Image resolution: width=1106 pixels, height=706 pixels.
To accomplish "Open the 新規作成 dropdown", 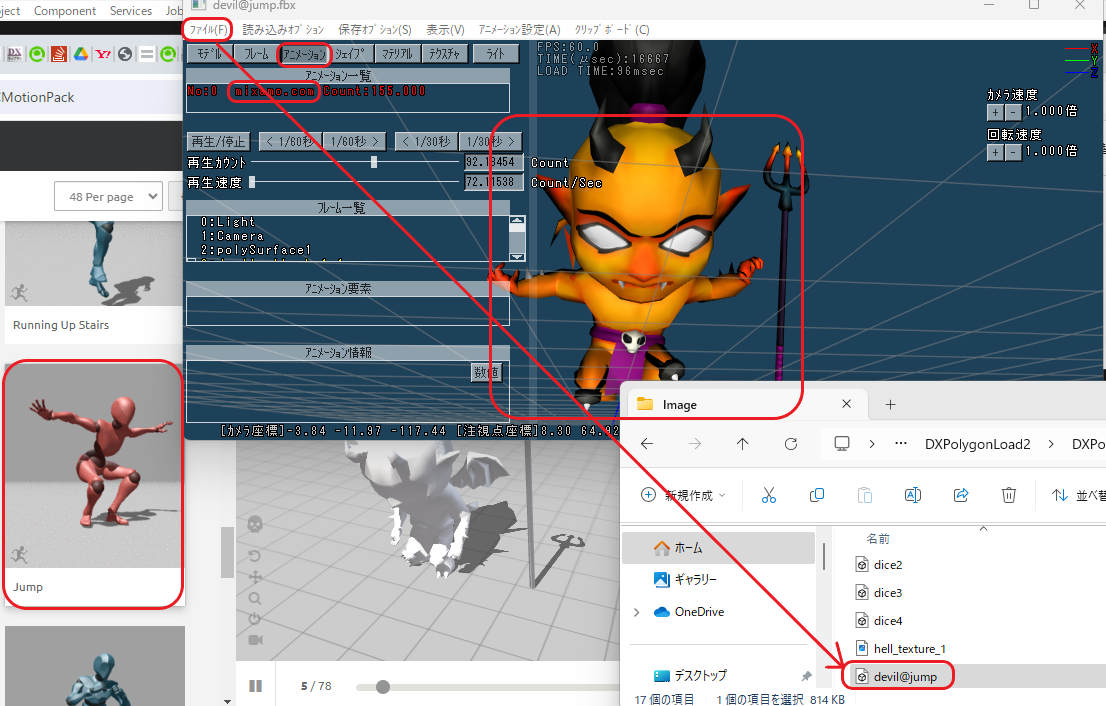I will 683,495.
